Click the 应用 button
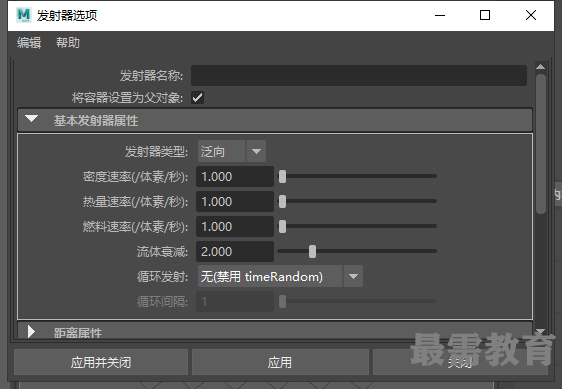 click(x=280, y=362)
